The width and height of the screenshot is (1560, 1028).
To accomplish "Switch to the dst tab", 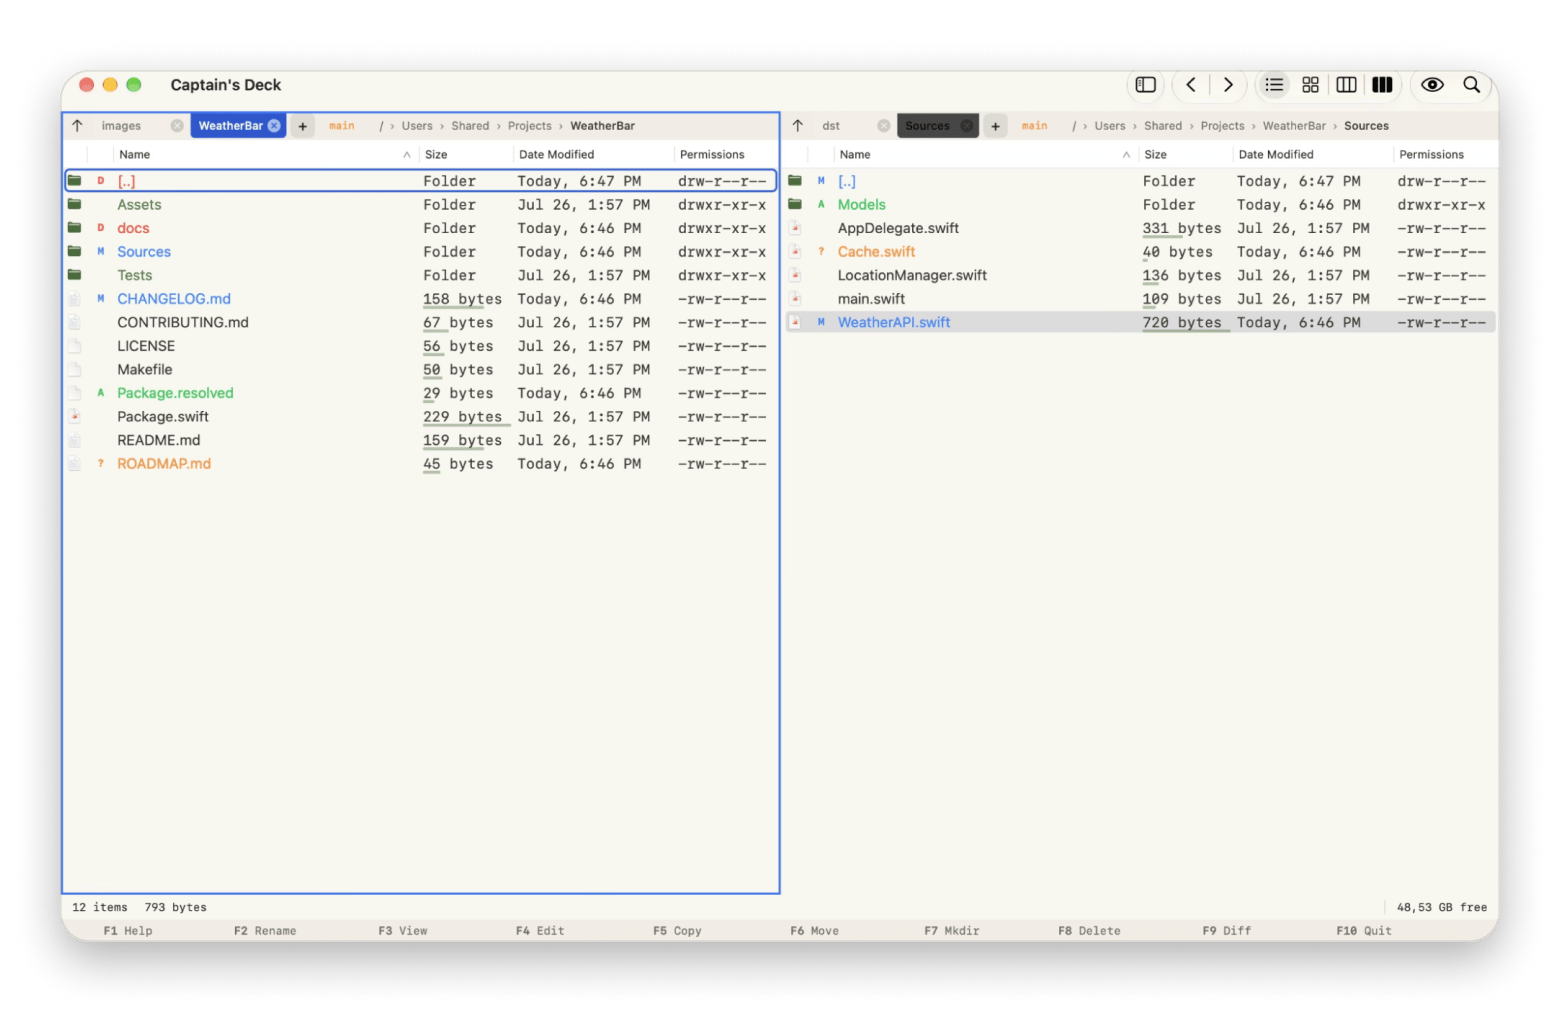I will pyautogui.click(x=831, y=126).
